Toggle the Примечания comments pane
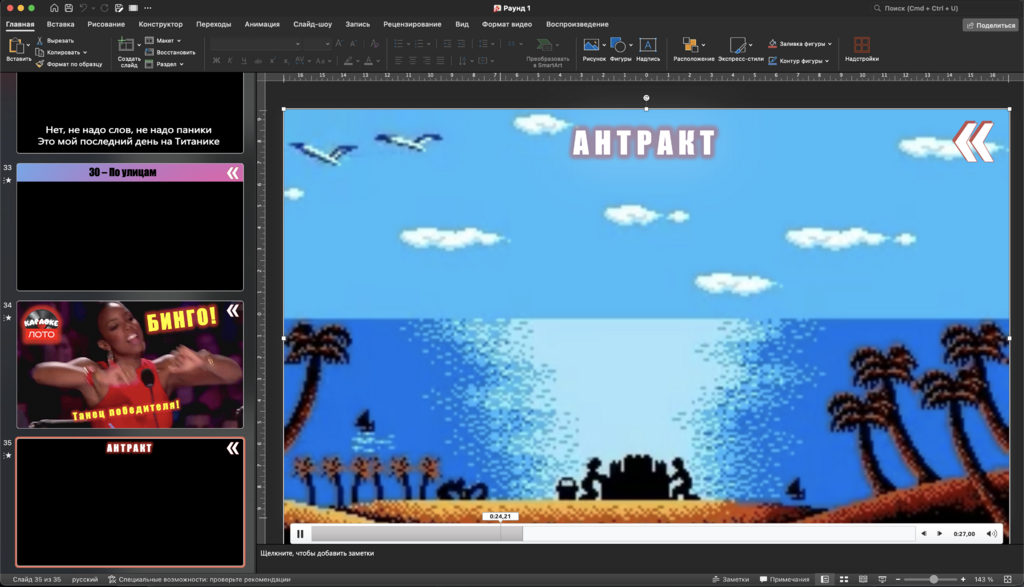 784,579
